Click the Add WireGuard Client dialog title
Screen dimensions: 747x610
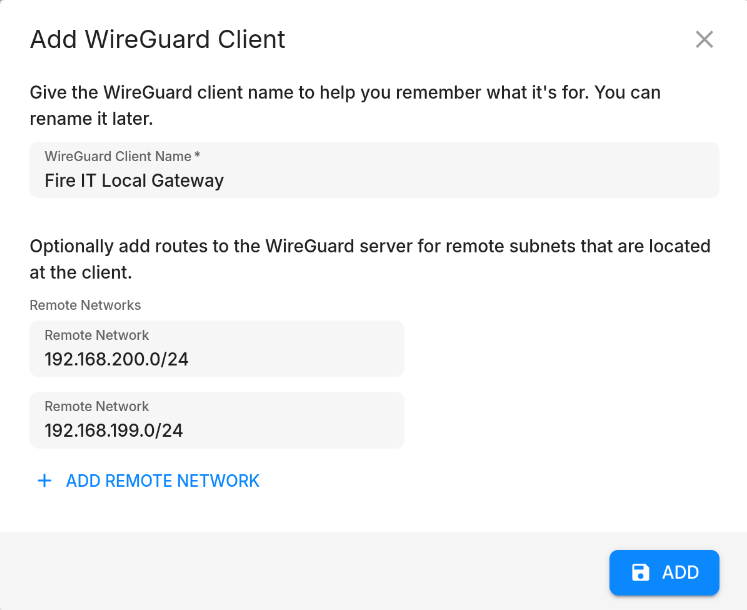point(158,39)
